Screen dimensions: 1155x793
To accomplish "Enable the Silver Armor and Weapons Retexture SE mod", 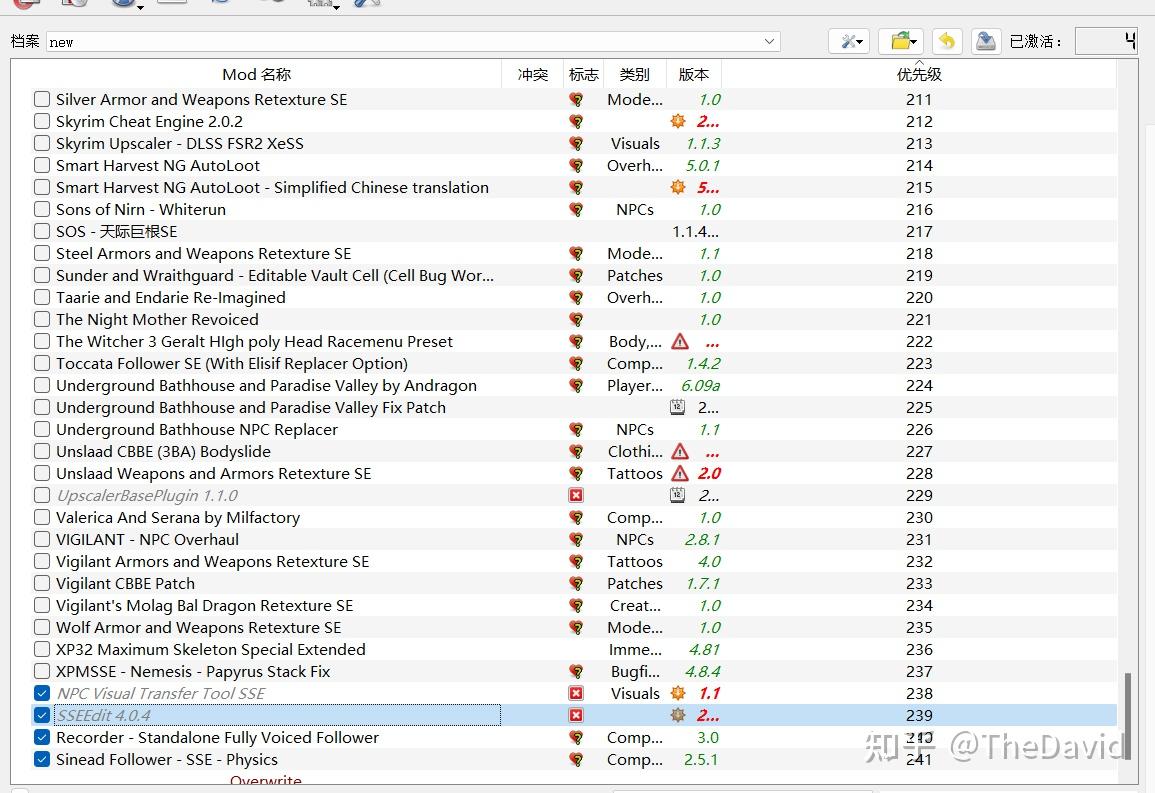I will (41, 99).
